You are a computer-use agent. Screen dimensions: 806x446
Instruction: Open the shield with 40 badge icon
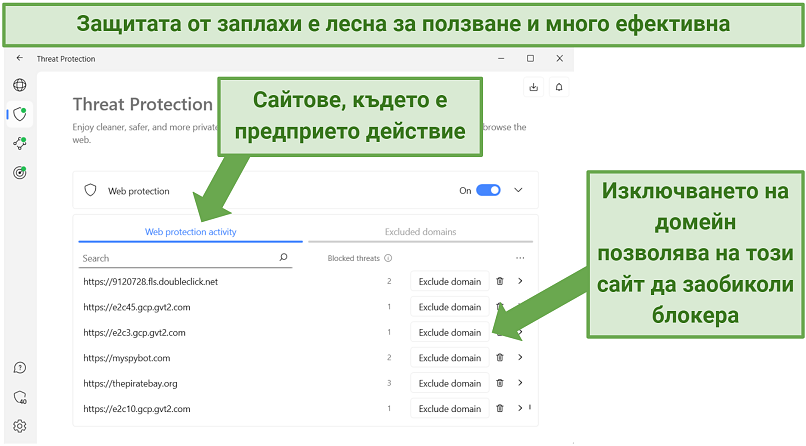20,397
